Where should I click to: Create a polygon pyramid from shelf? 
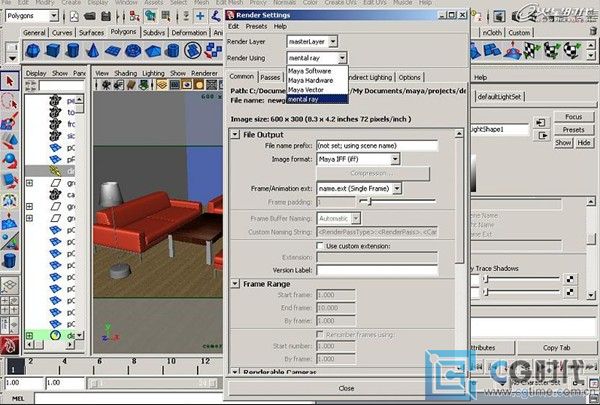pos(153,51)
